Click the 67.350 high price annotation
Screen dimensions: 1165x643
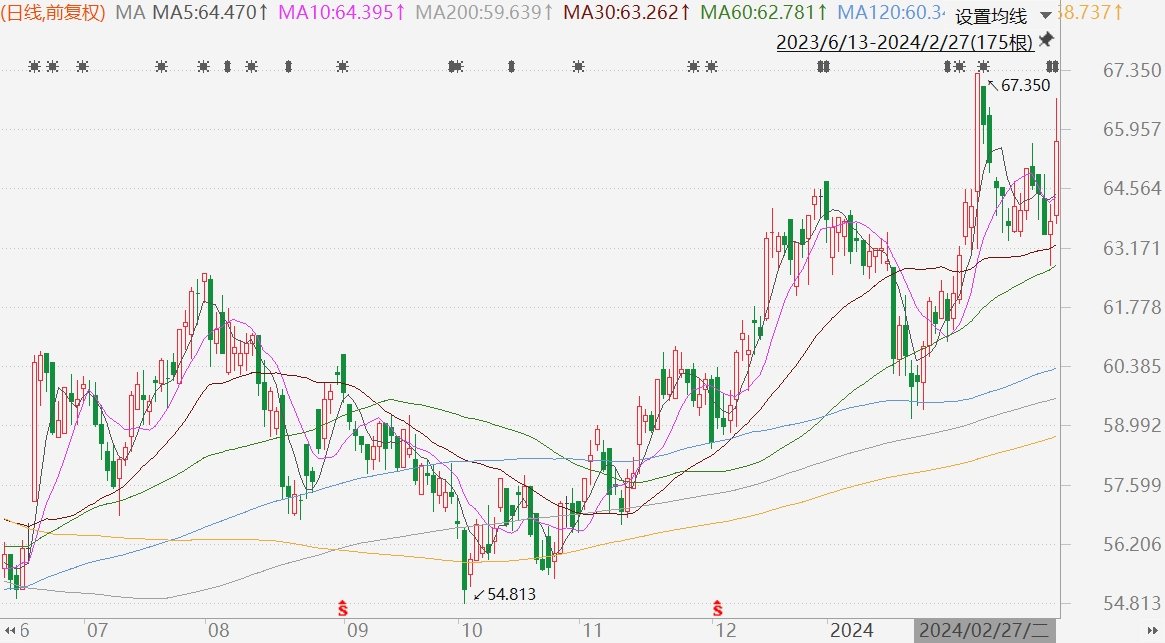1024,86
